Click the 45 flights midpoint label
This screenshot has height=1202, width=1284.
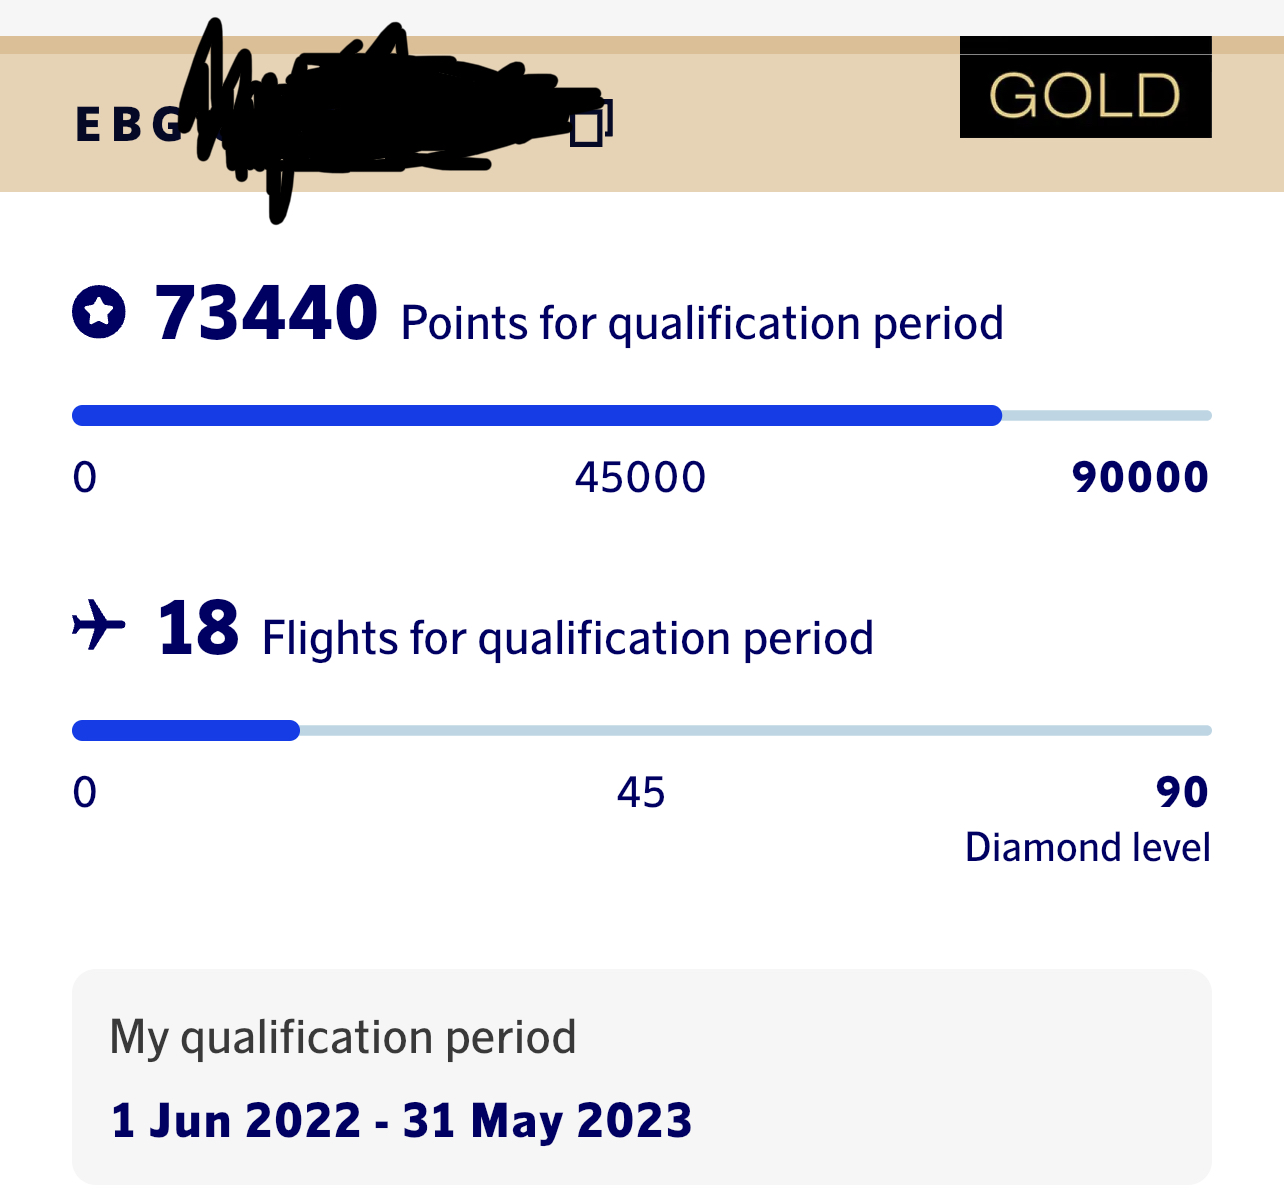click(x=640, y=793)
